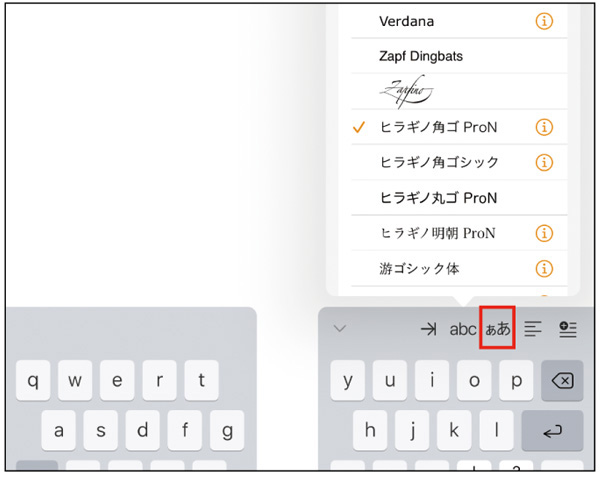This screenshot has width=600, height=500.
Task: Tap the abc text style button
Action: [x=463, y=329]
